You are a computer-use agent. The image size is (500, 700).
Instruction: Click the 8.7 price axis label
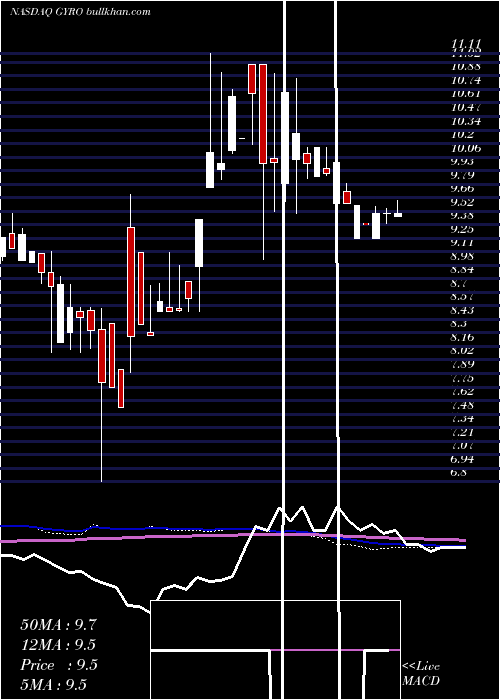tap(459, 283)
